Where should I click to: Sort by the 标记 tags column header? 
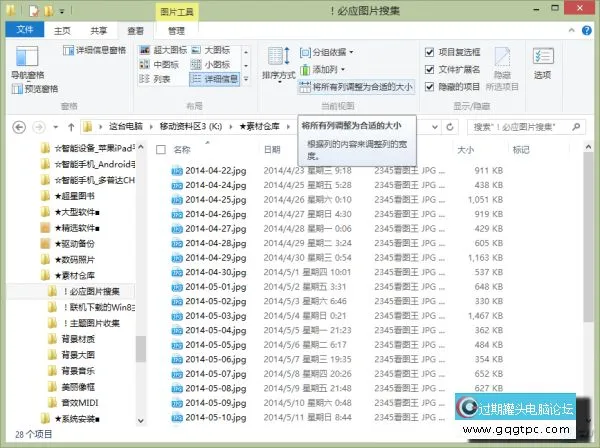tap(521, 150)
